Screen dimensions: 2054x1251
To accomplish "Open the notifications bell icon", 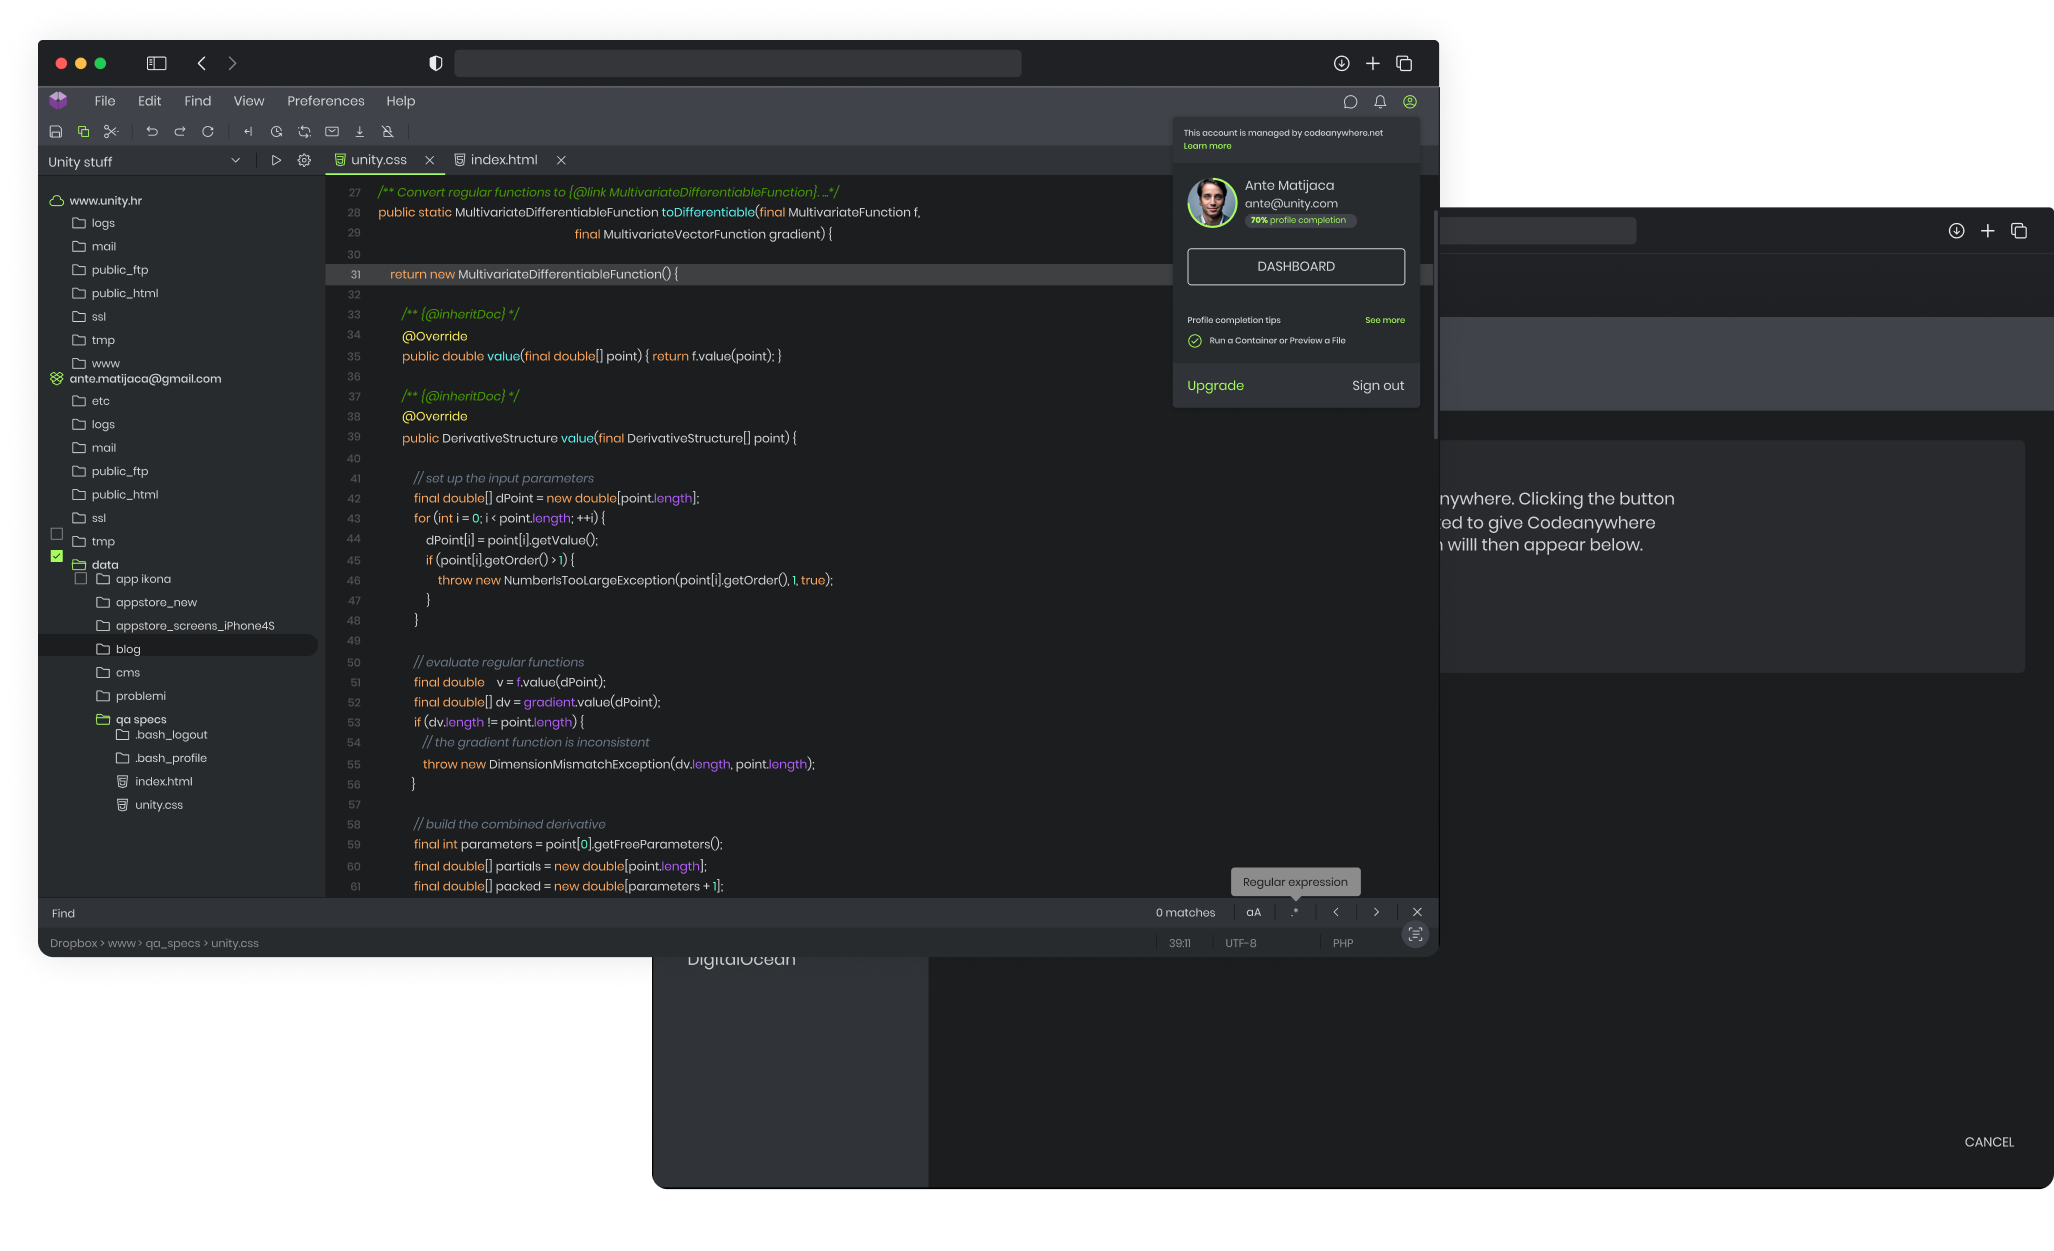I will [1380, 101].
